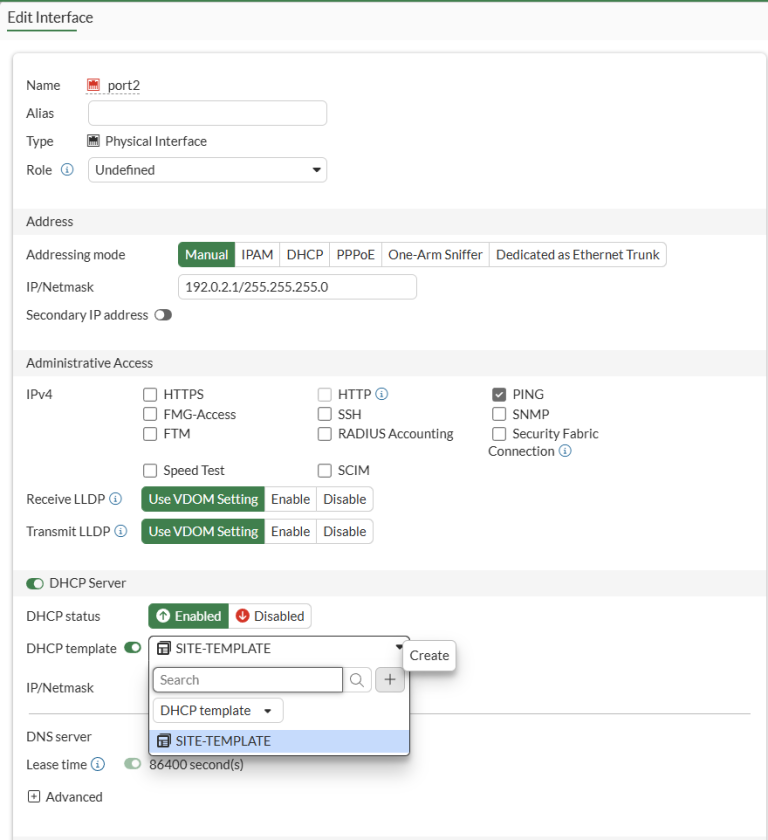Set Receive LLDP to Enable
The width and height of the screenshot is (768, 840).
pyautogui.click(x=290, y=499)
